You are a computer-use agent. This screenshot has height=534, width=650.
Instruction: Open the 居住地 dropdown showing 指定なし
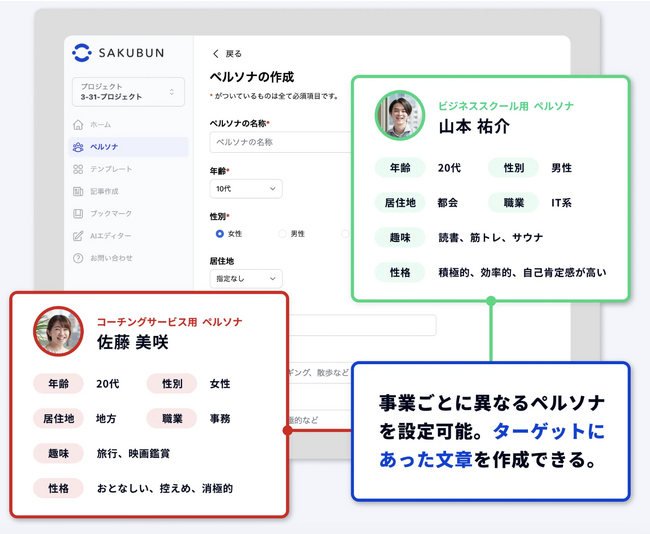point(246,278)
